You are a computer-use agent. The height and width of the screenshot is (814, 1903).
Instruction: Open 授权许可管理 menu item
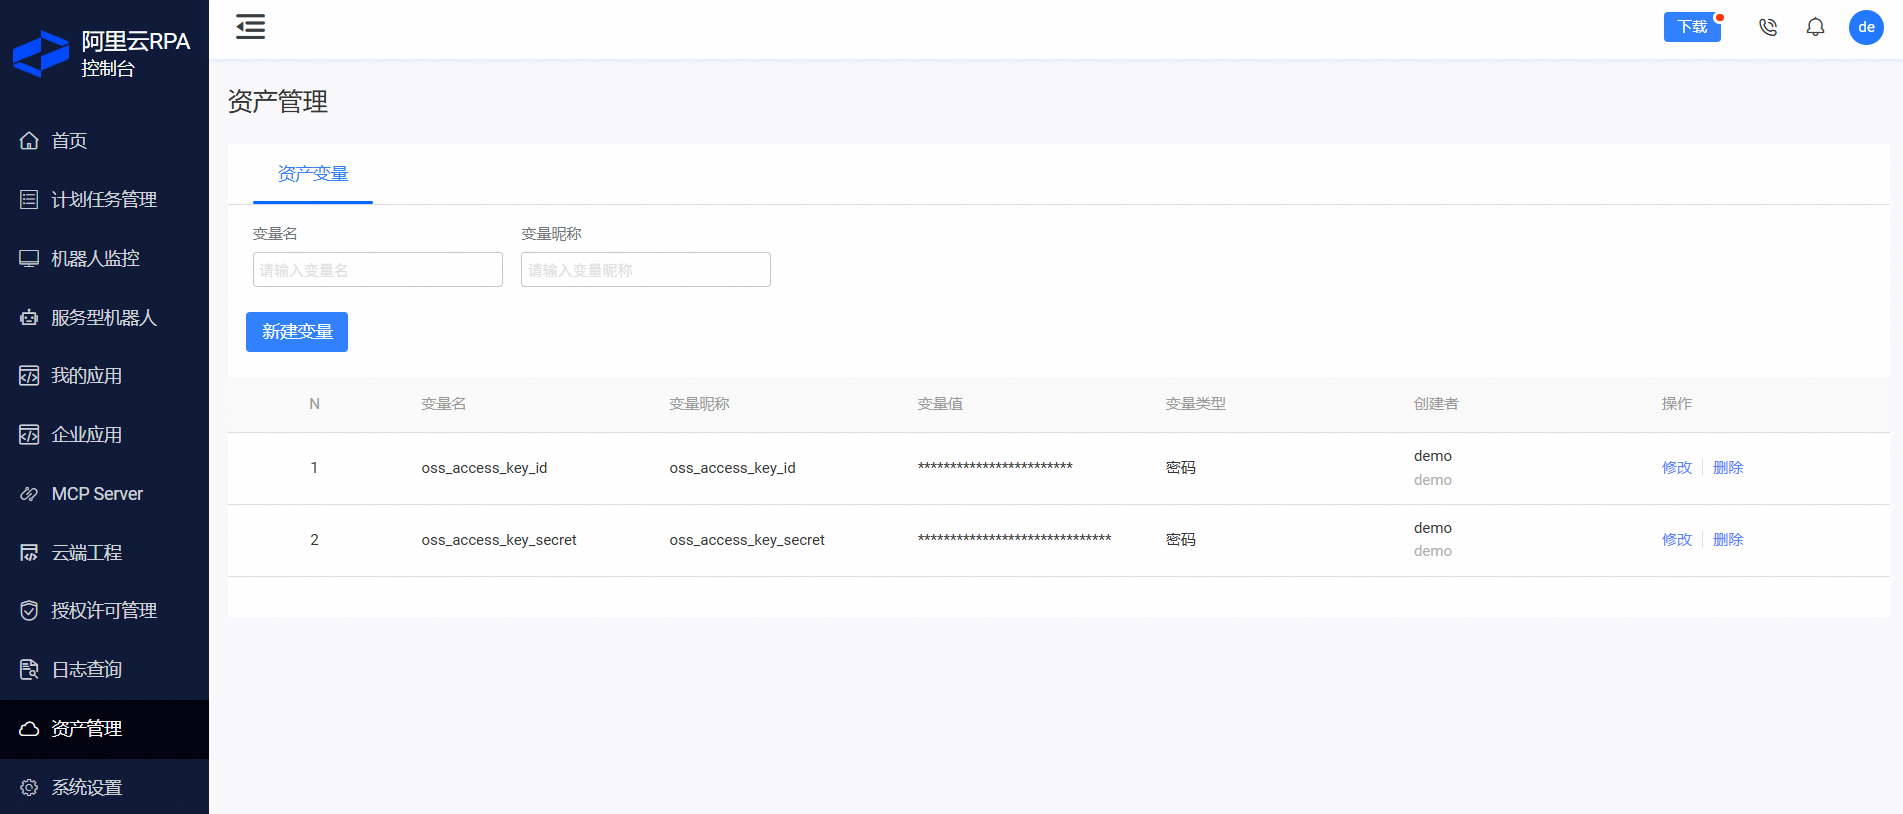coord(104,611)
